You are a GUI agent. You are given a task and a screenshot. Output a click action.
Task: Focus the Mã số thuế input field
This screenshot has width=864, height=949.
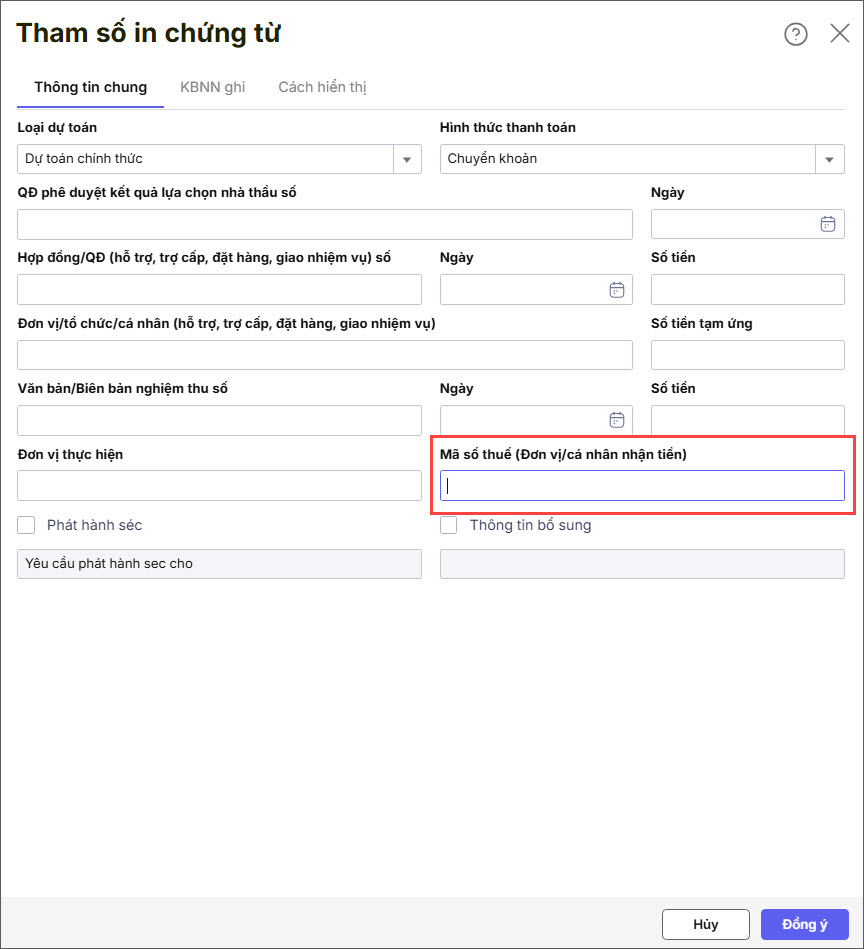click(642, 486)
